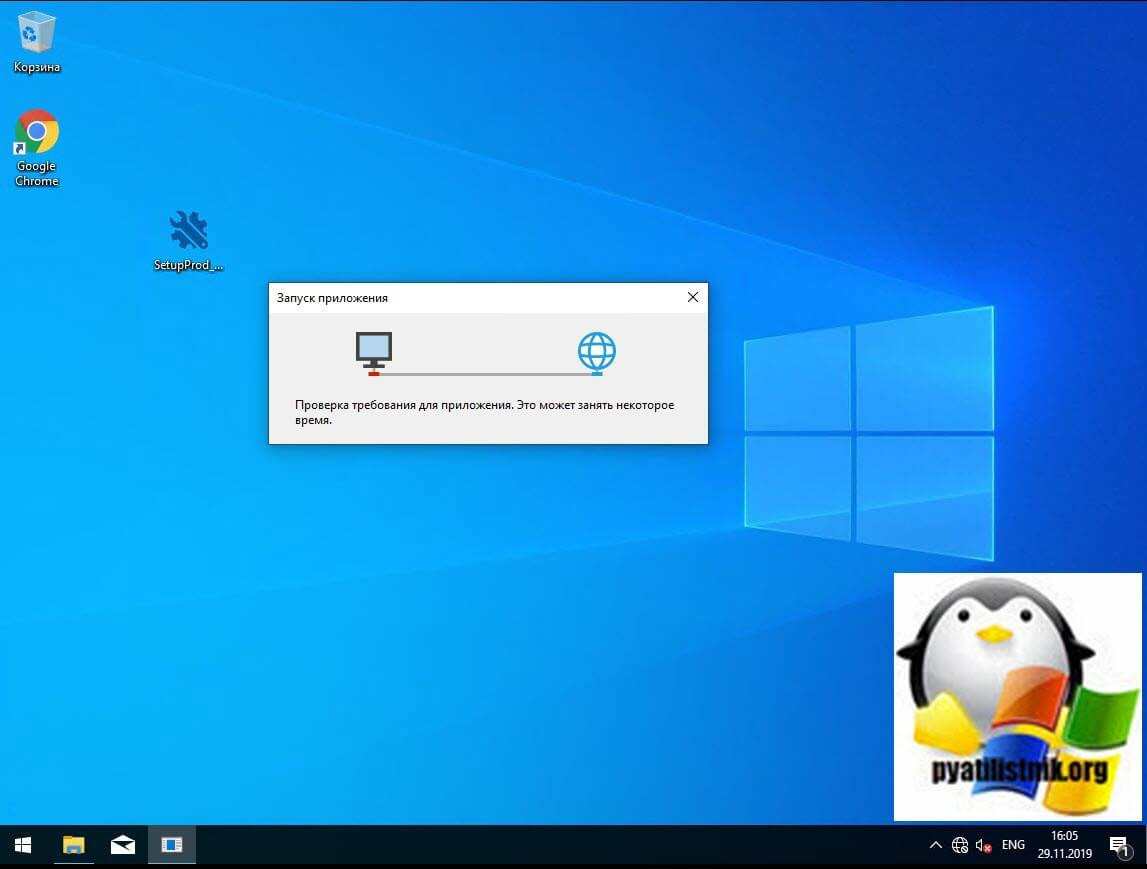Click the globe icon in the setup dialog
Viewport: 1147px width, 869px height.
click(597, 352)
